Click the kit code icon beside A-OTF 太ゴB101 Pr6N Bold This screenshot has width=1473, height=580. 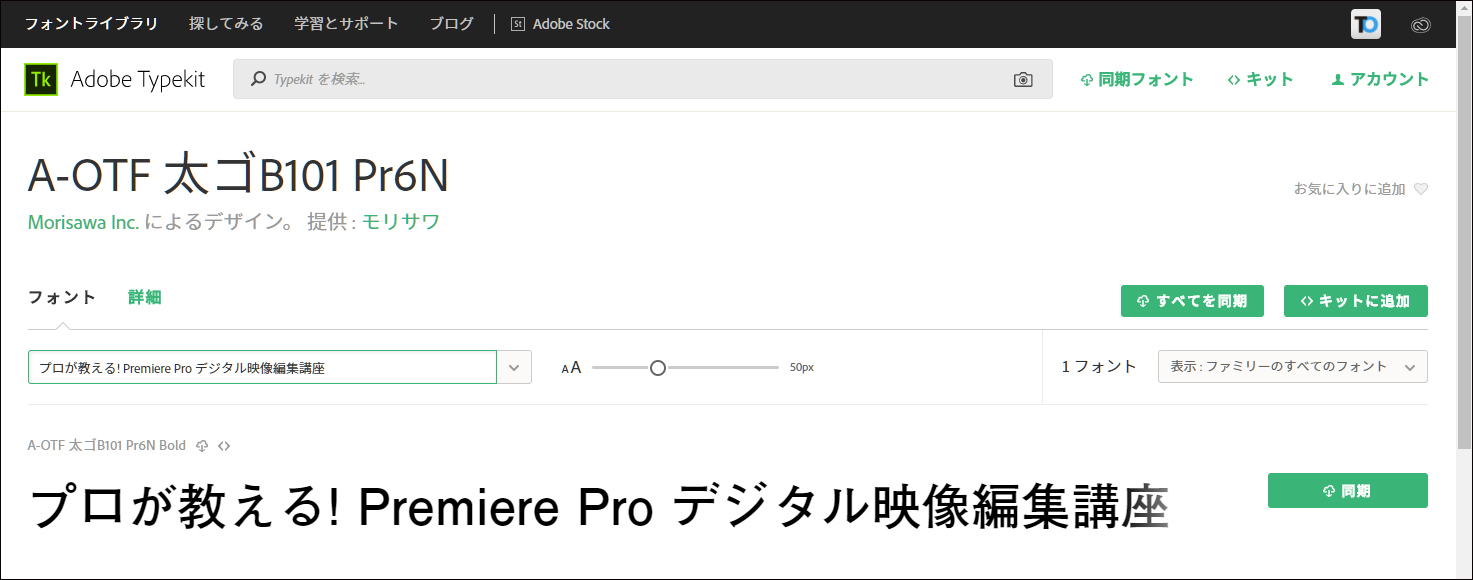224,446
